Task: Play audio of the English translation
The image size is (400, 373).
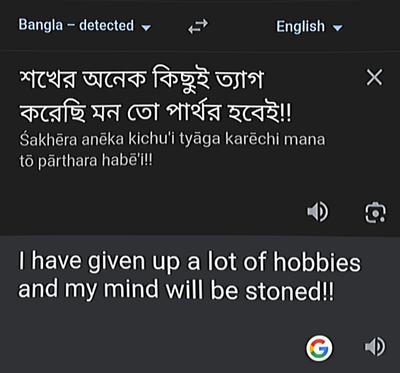Action: point(375,347)
